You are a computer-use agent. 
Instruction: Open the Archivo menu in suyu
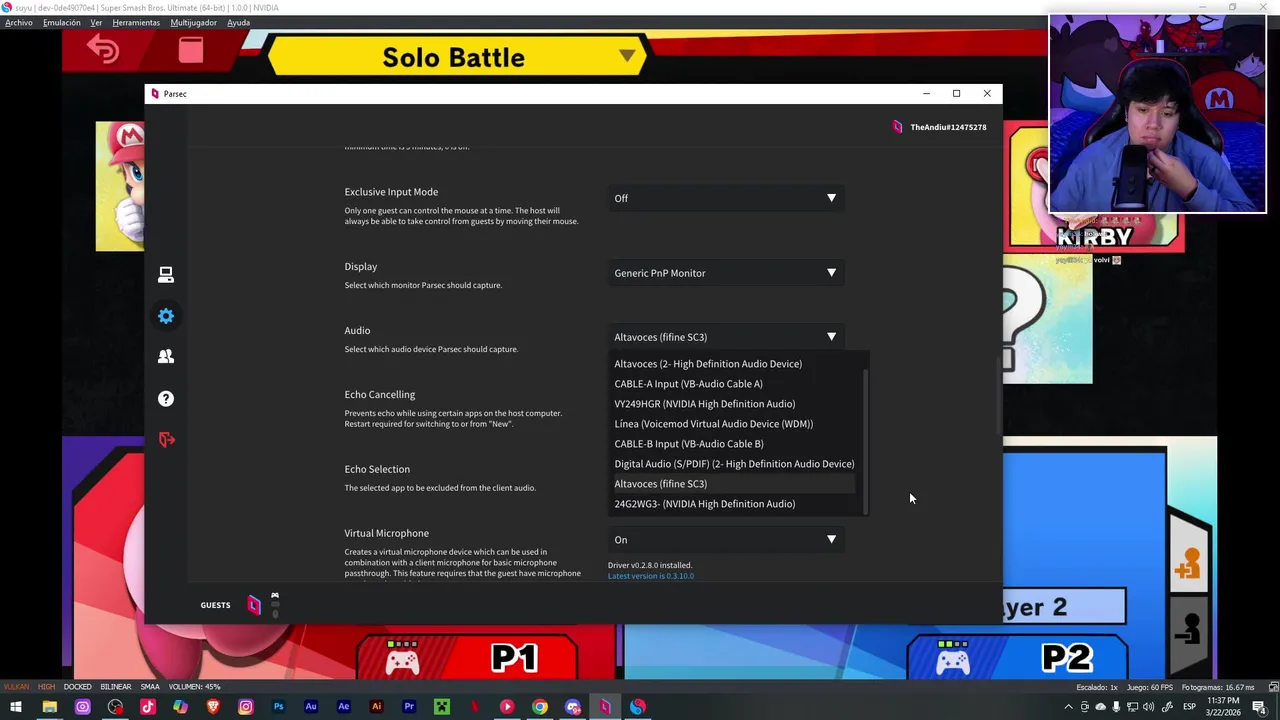19,22
